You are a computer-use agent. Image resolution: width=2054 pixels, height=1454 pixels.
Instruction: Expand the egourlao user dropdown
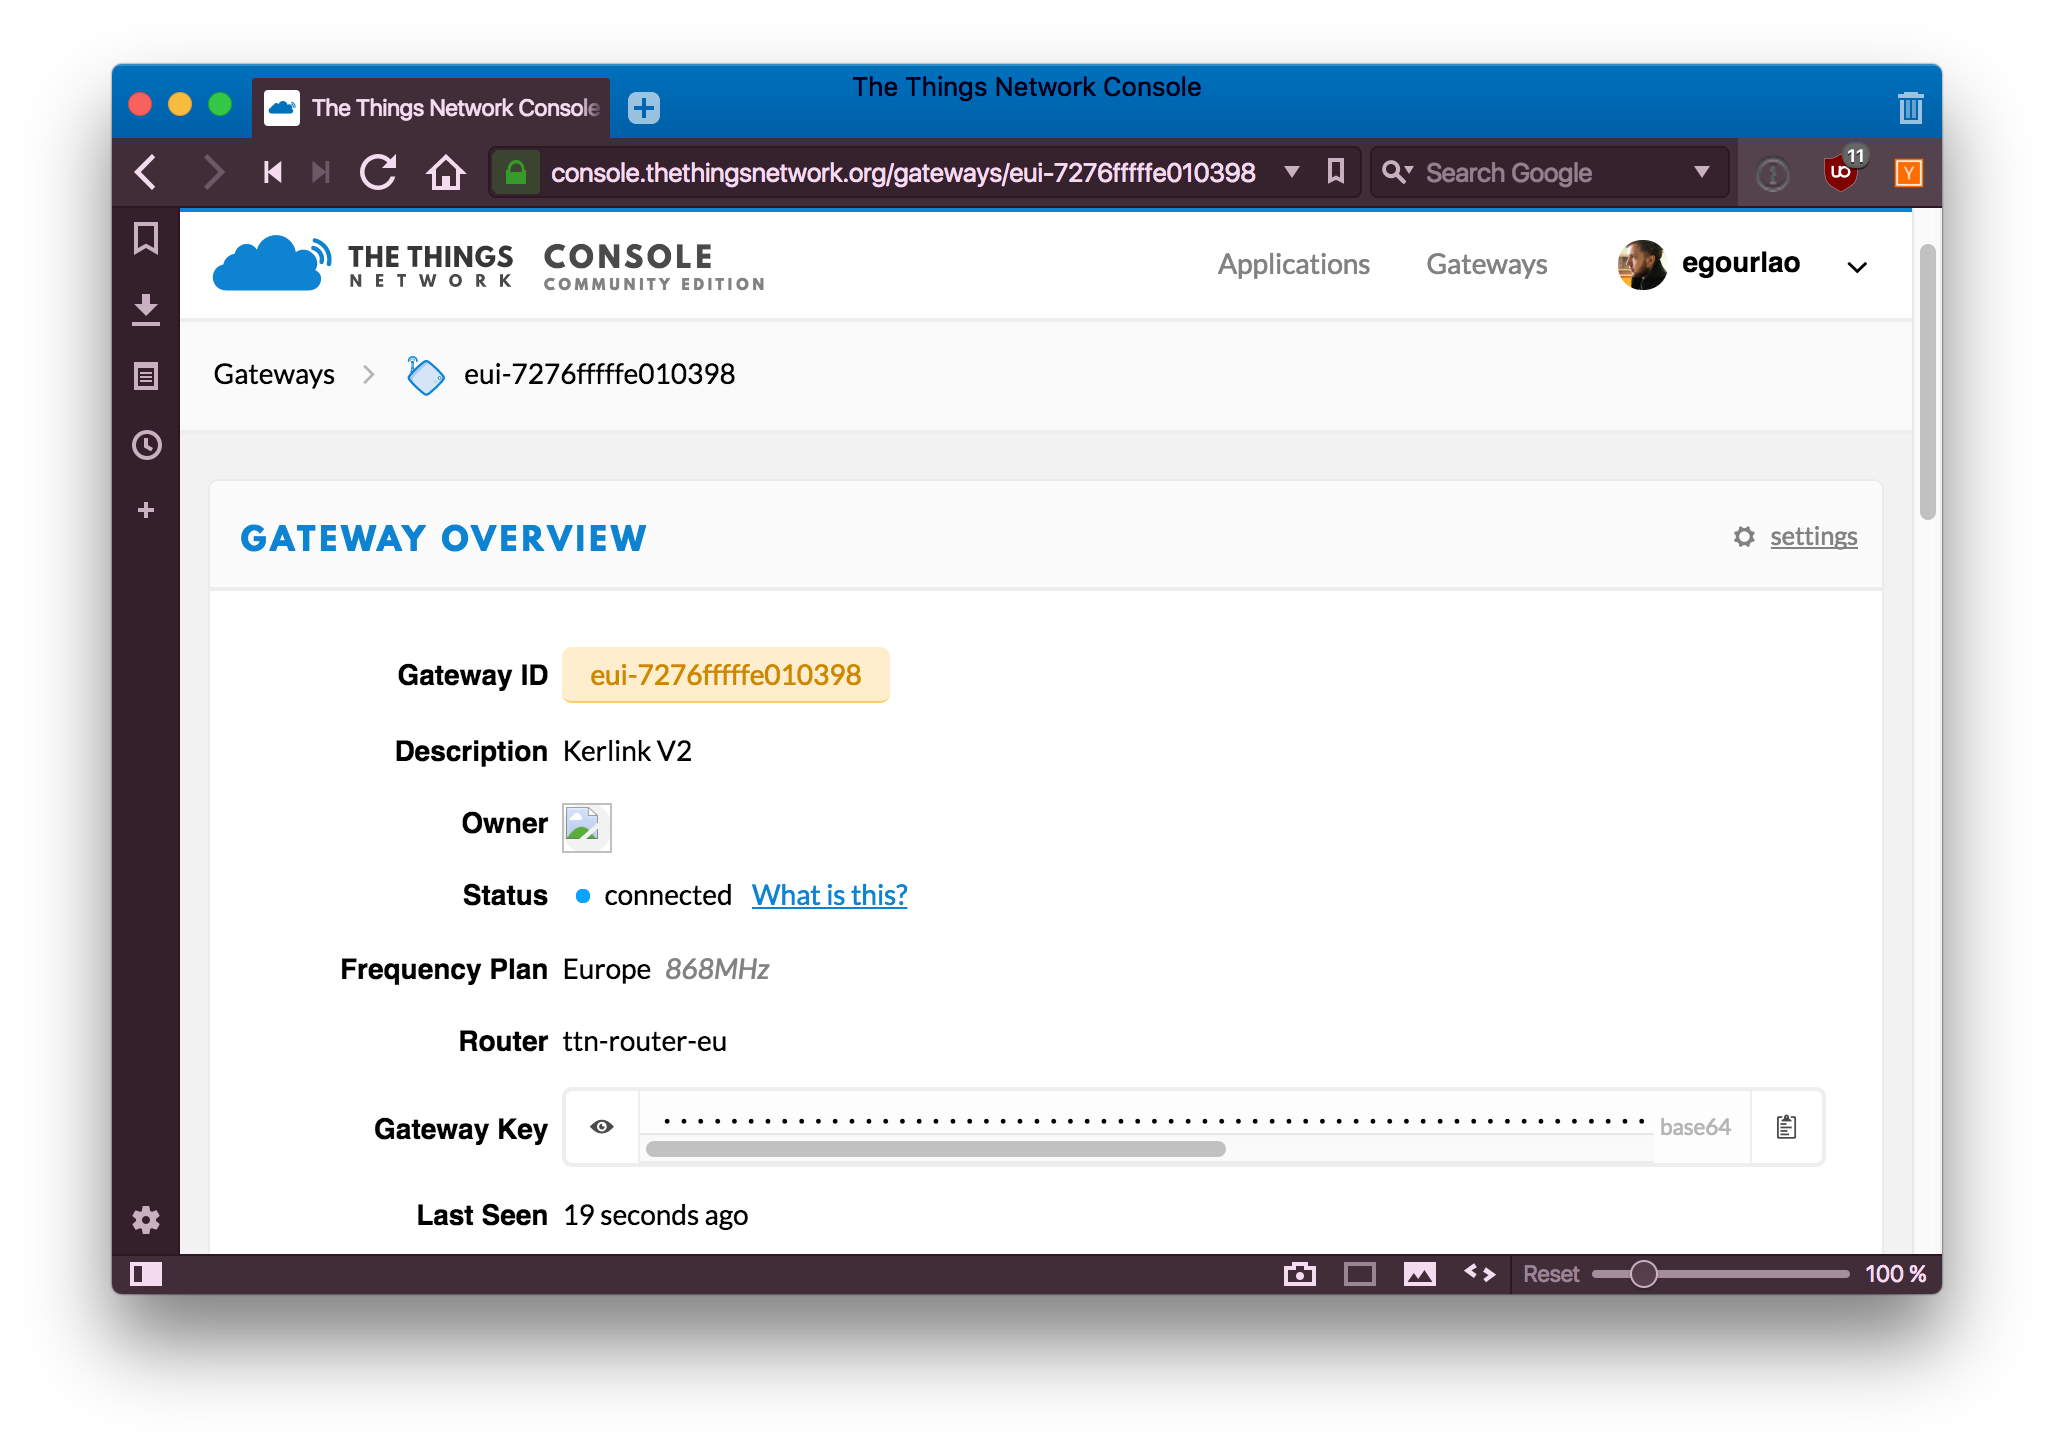click(1856, 267)
